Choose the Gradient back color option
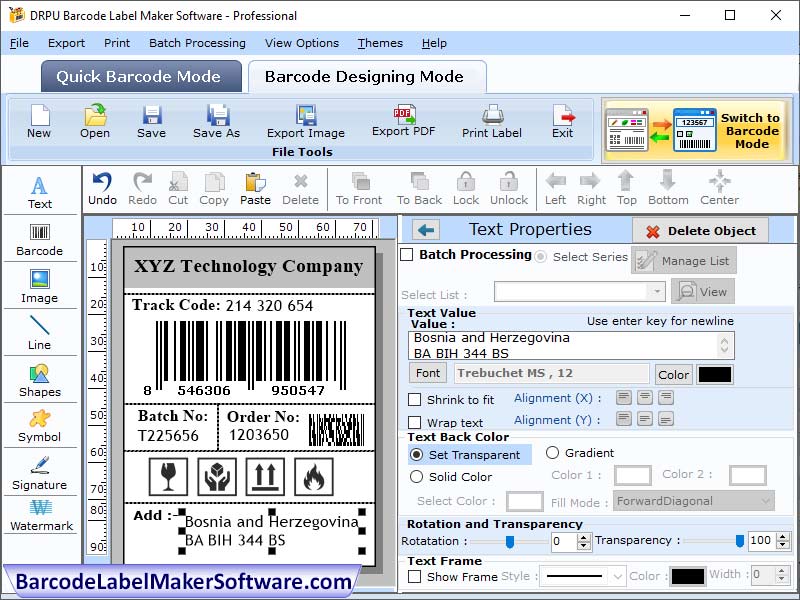 (x=553, y=453)
